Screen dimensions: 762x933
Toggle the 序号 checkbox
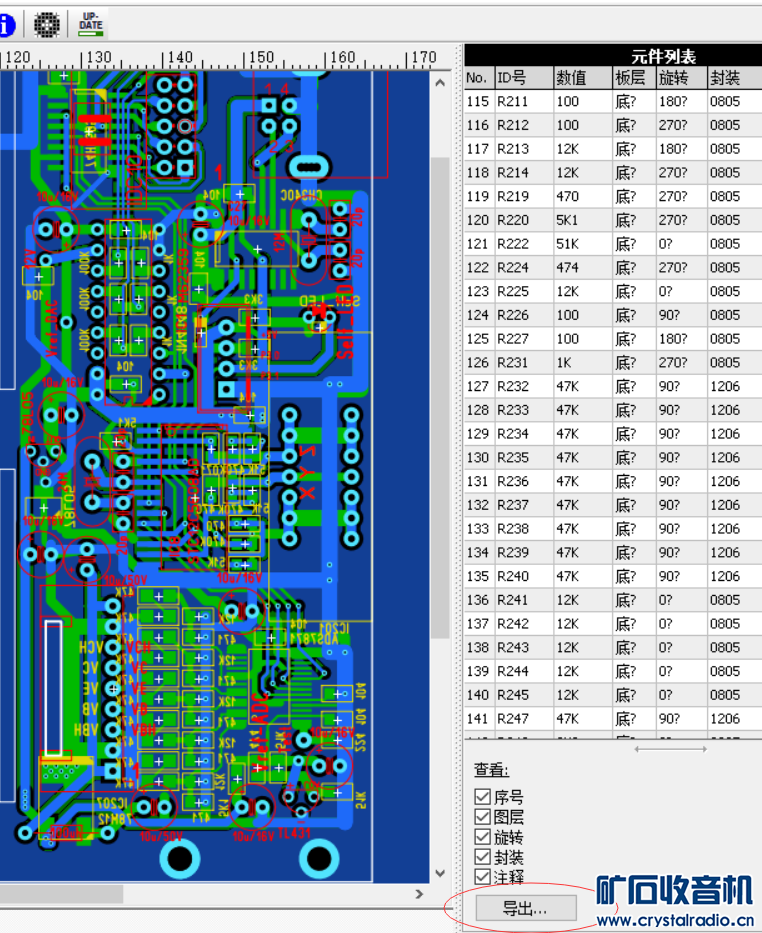tap(482, 797)
